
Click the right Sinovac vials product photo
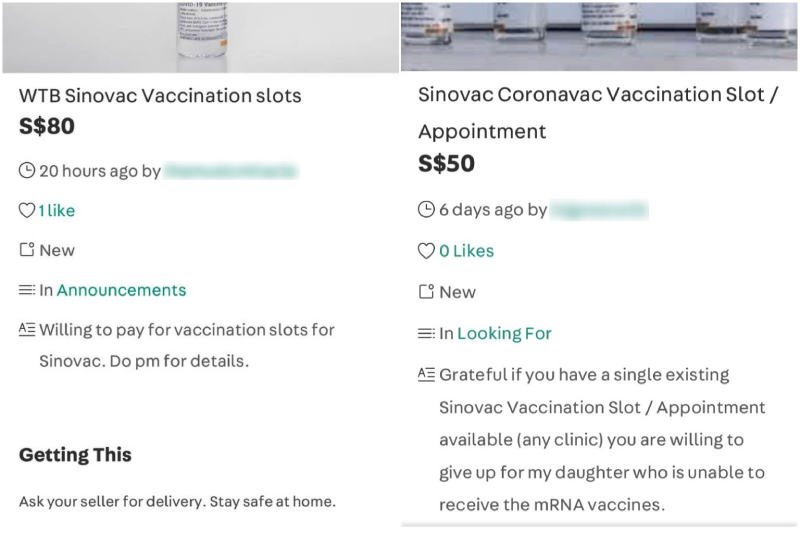(x=600, y=34)
